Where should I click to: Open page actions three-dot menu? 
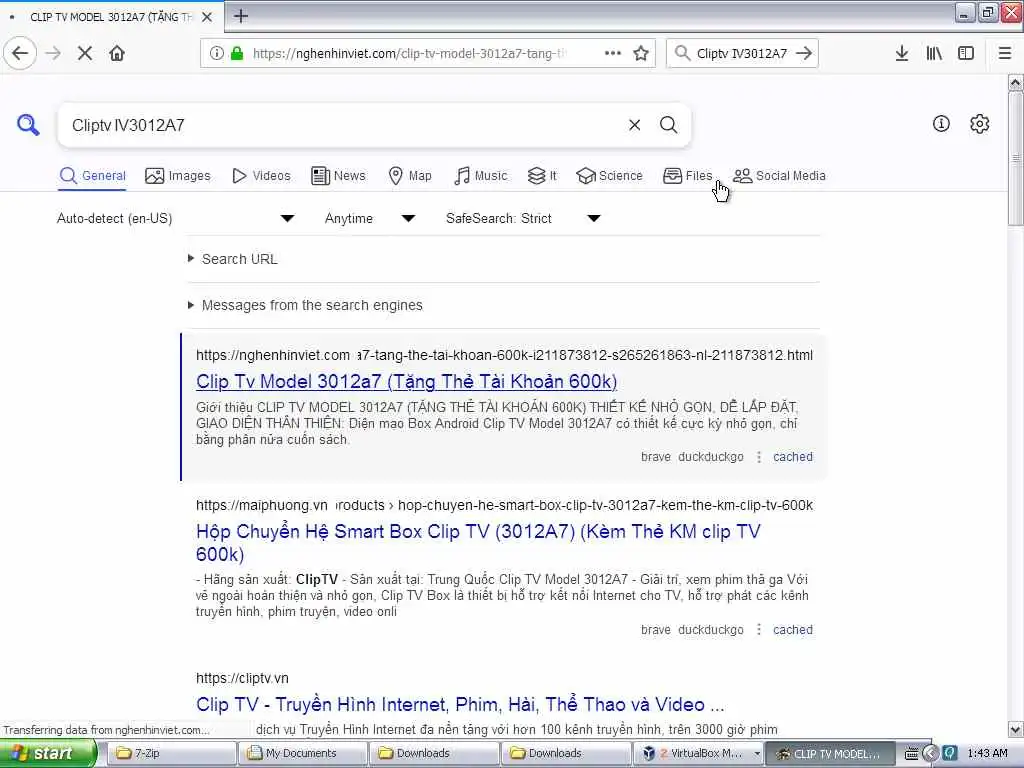click(613, 54)
